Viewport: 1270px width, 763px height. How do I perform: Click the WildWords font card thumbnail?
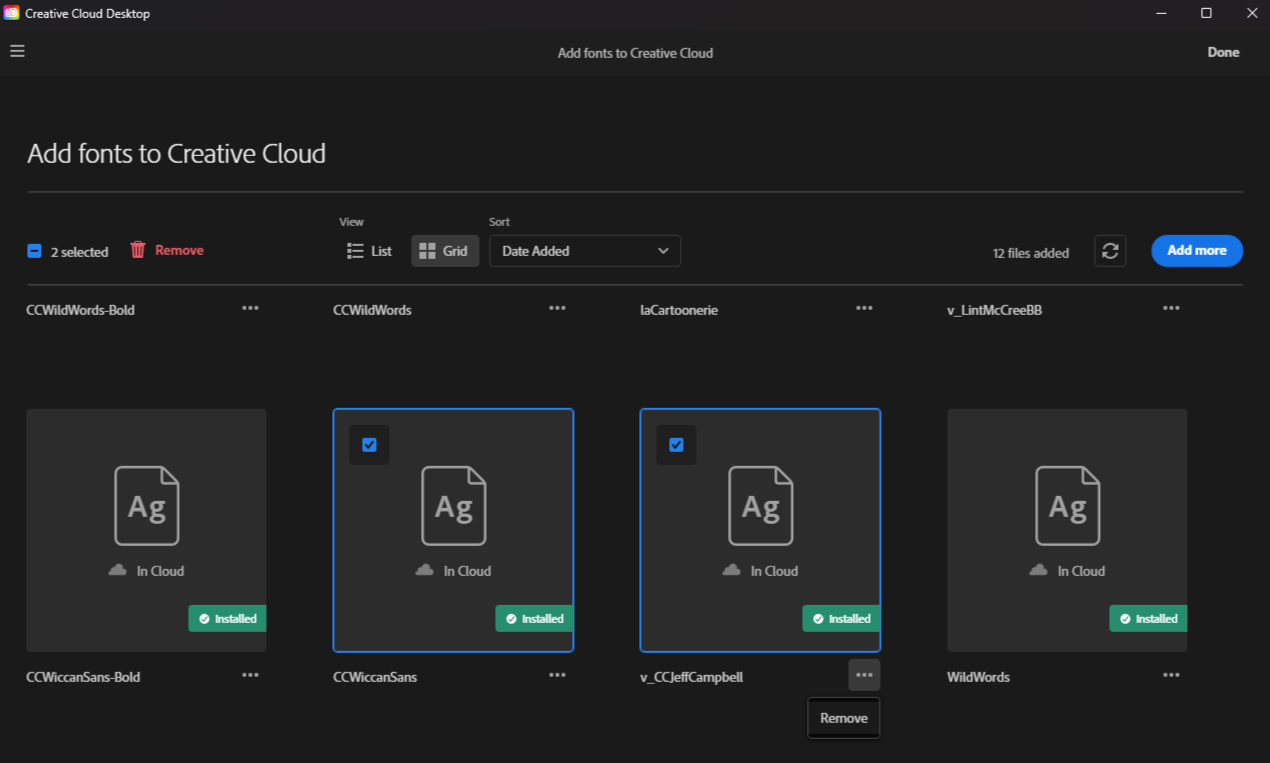(x=1067, y=530)
